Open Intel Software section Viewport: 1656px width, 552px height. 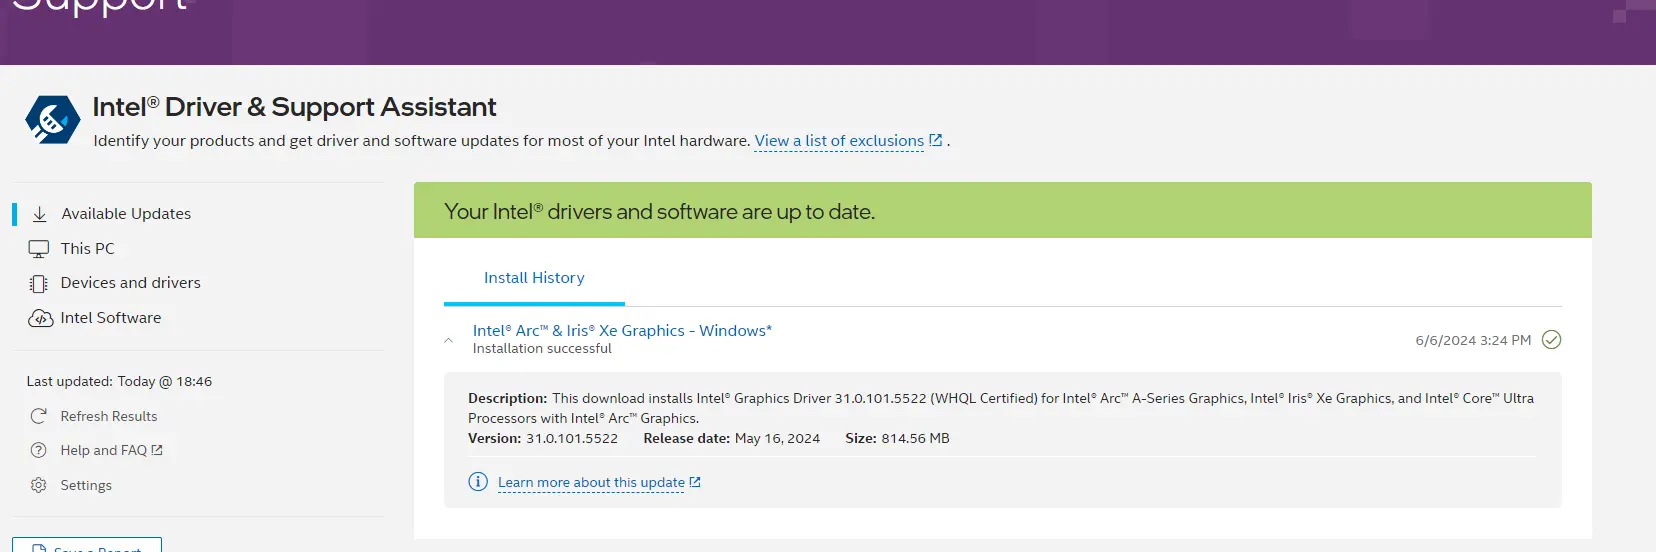tap(111, 318)
